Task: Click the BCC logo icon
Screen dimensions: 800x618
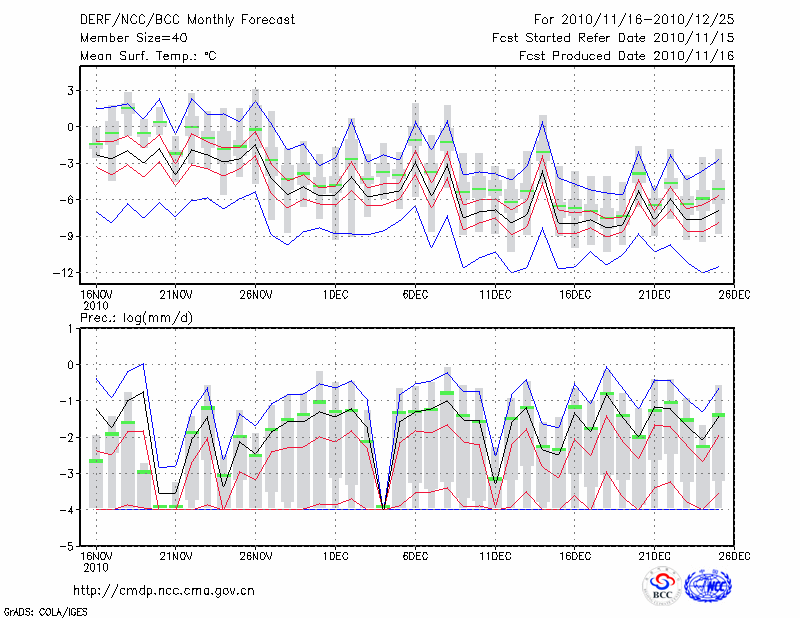Action: click(x=662, y=587)
